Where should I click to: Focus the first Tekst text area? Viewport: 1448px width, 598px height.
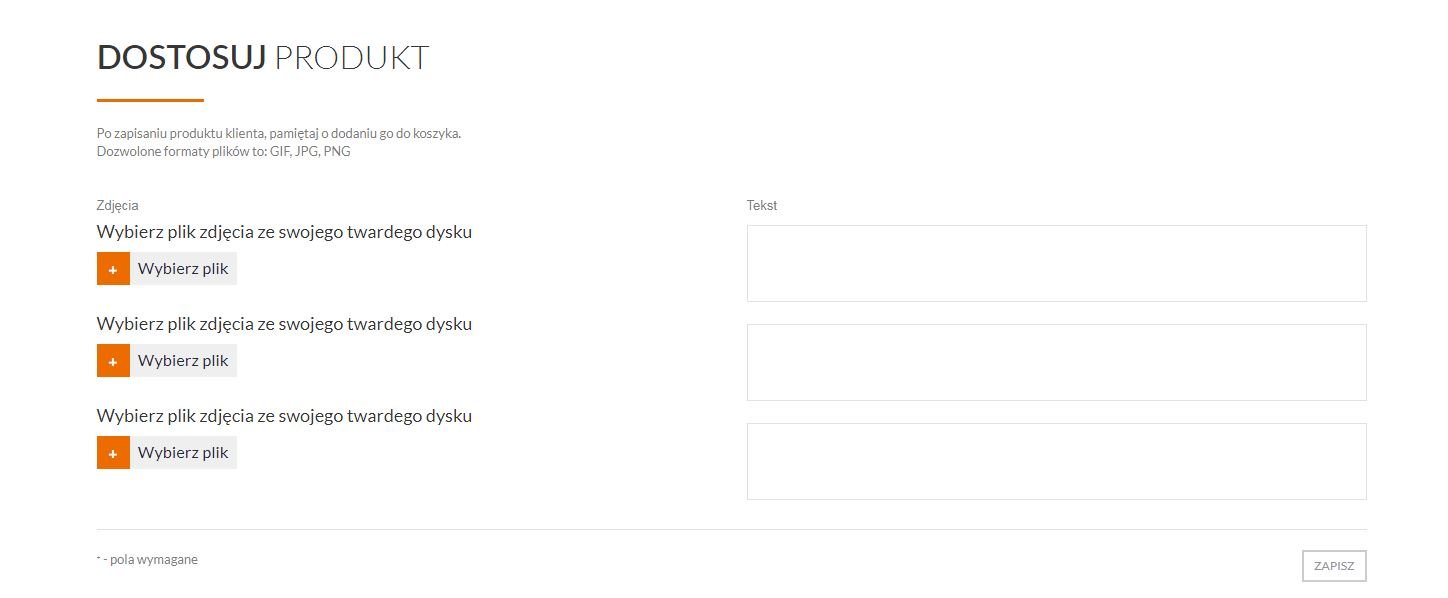(x=1056, y=263)
